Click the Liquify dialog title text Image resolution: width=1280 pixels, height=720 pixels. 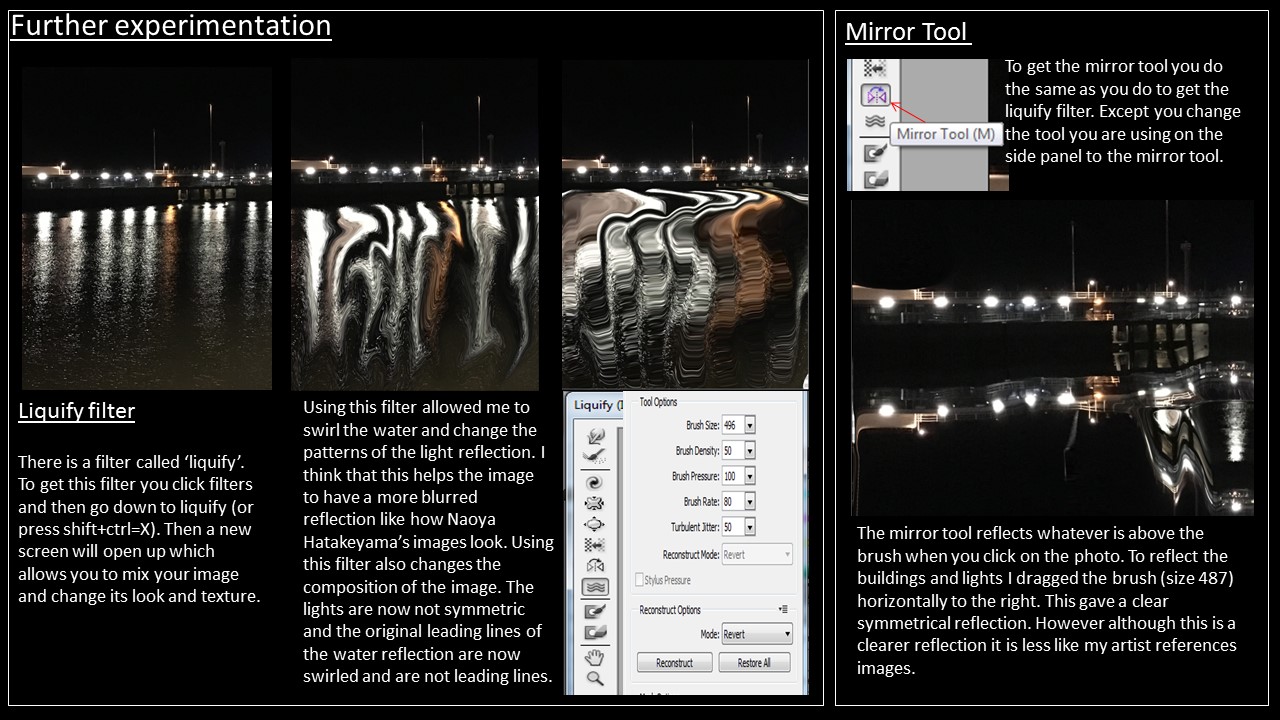[x=598, y=405]
